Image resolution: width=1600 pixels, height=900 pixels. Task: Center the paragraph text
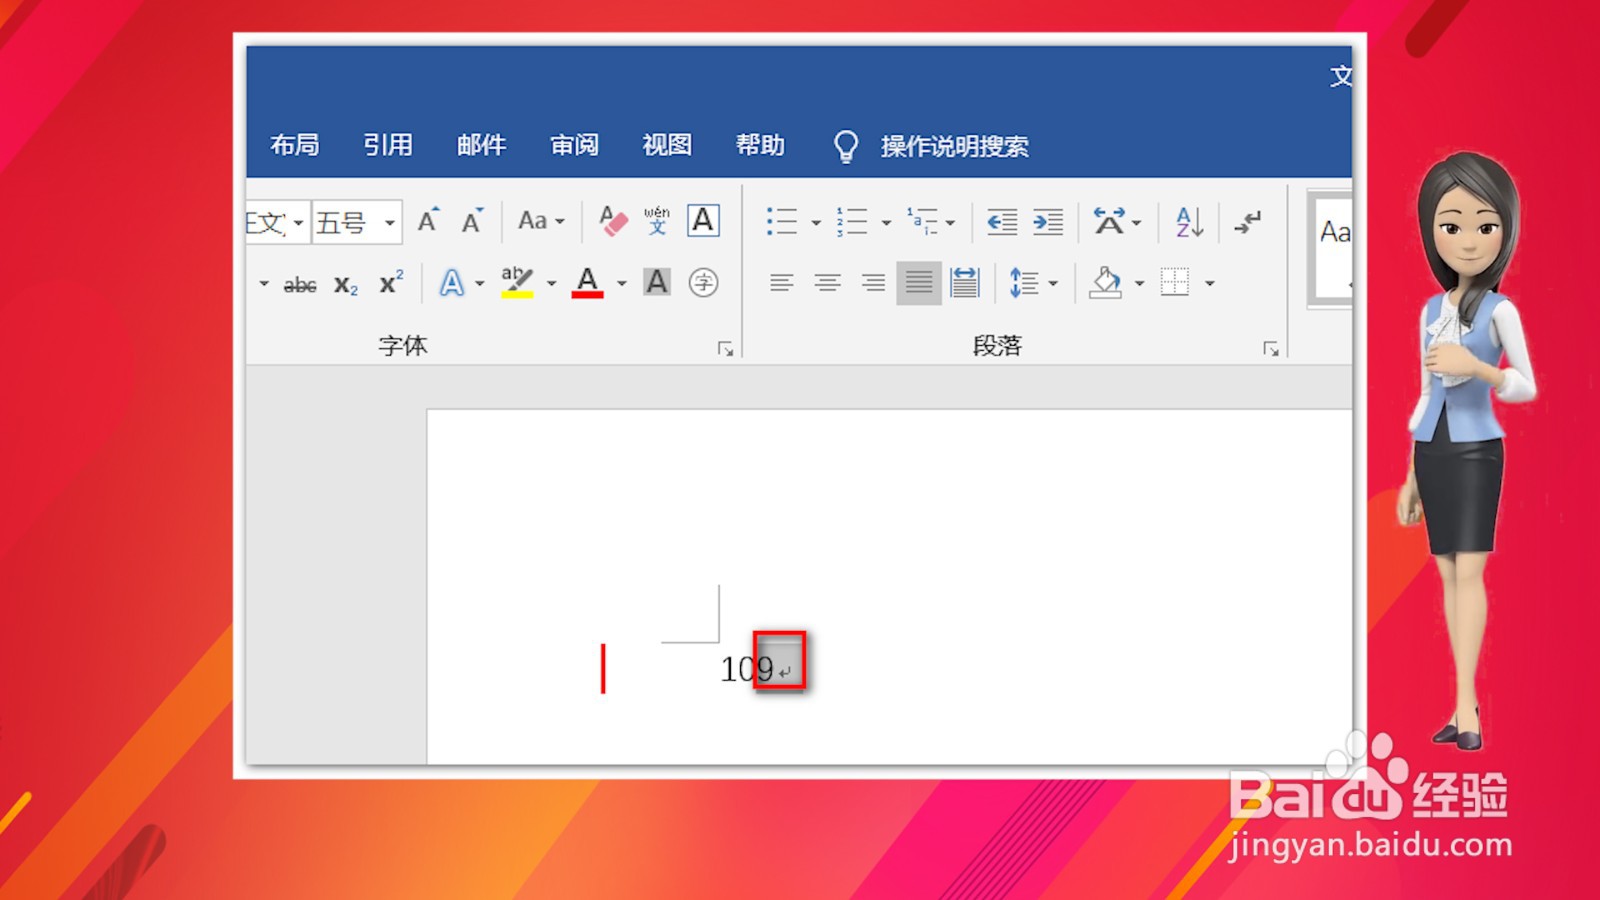pyautogui.click(x=827, y=283)
